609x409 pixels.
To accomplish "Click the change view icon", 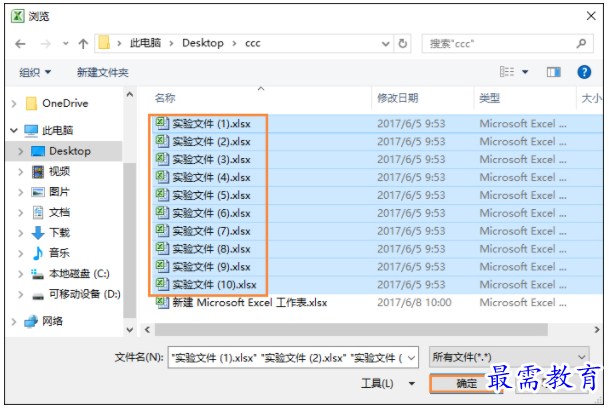I will (507, 72).
